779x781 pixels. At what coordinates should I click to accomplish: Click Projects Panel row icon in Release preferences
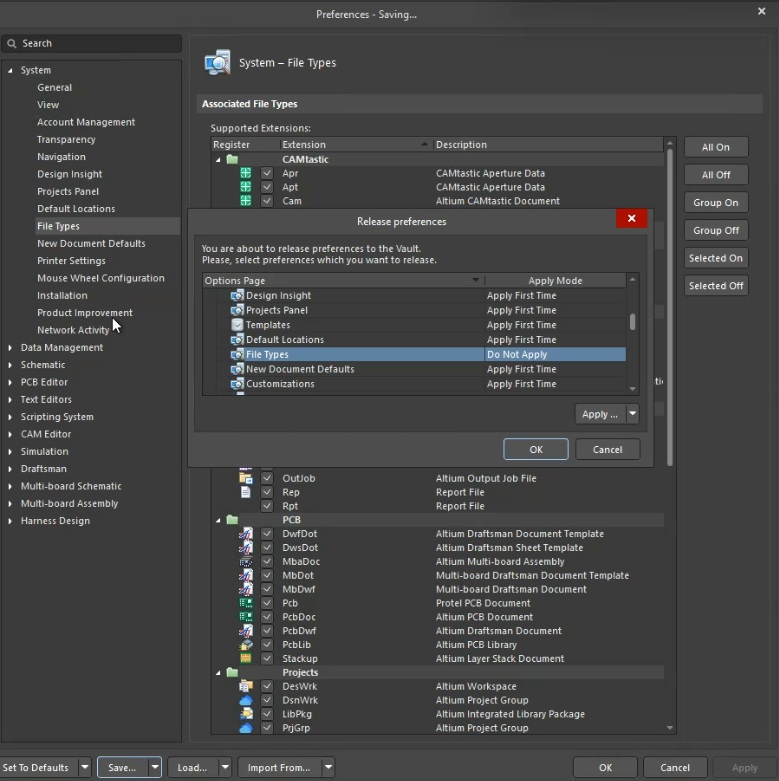point(237,310)
